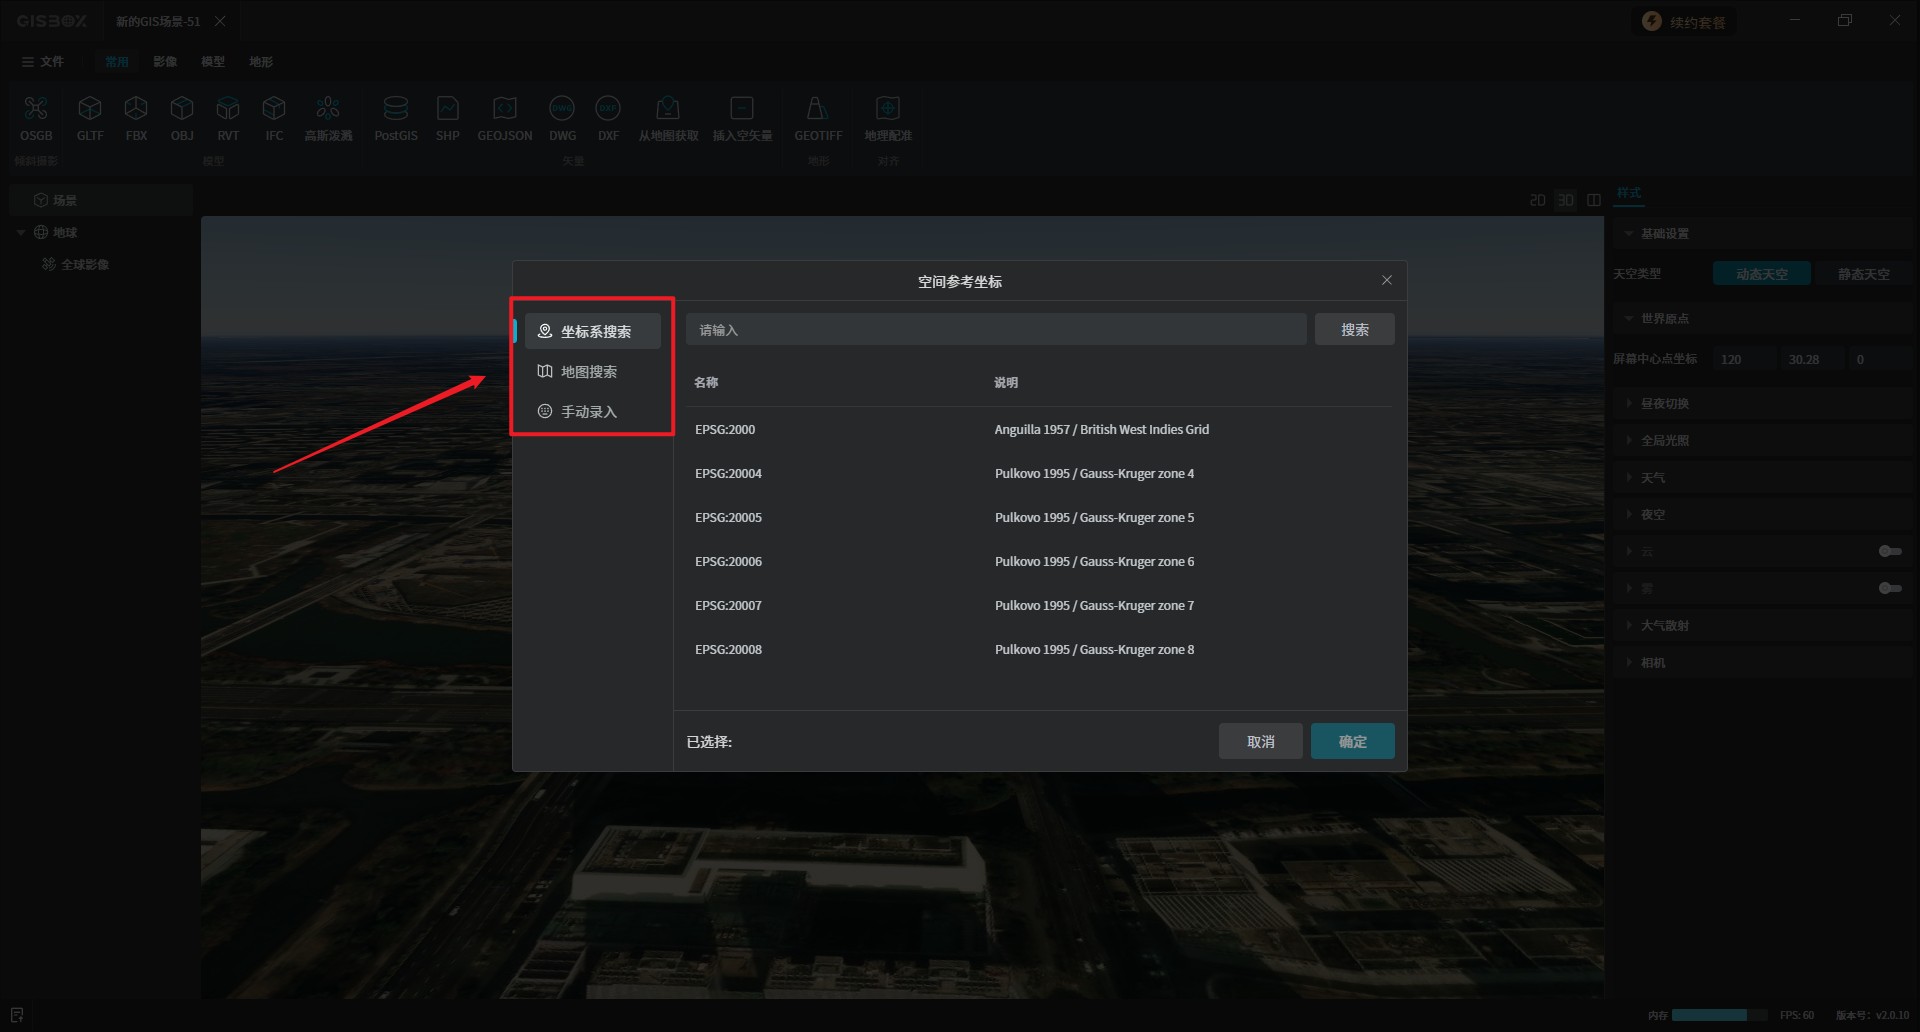Screen dimensions: 1920x1032
Task: Select 动态天空 sky type option
Action: coord(1761,274)
